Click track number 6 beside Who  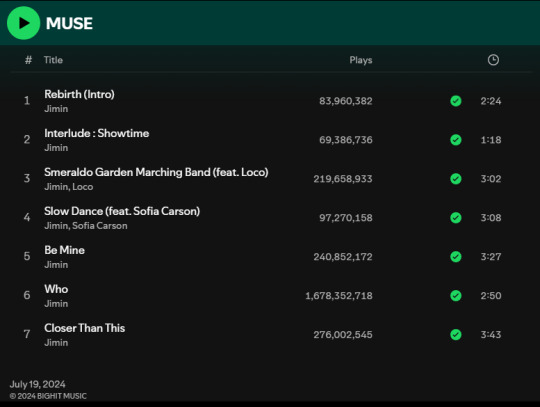click(27, 295)
